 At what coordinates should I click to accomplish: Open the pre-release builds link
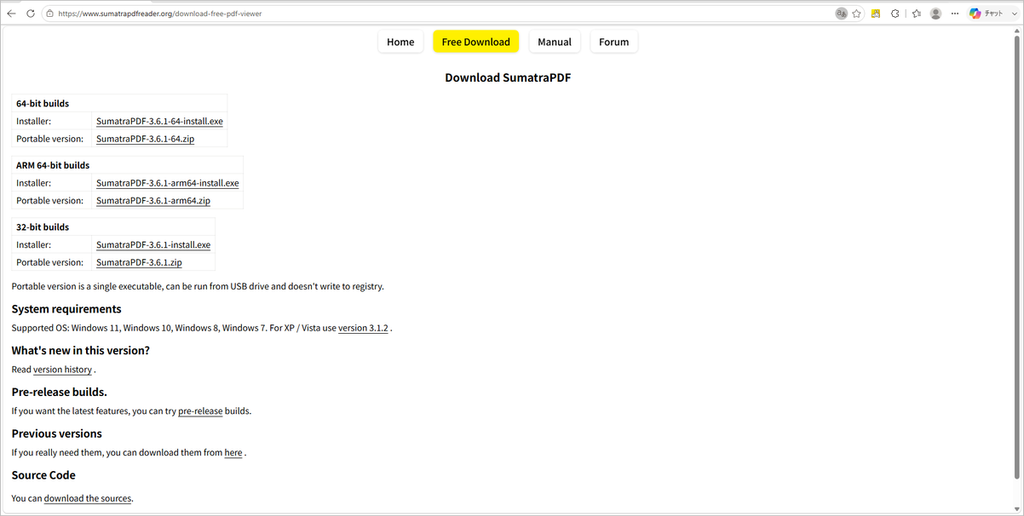pyautogui.click(x=200, y=411)
